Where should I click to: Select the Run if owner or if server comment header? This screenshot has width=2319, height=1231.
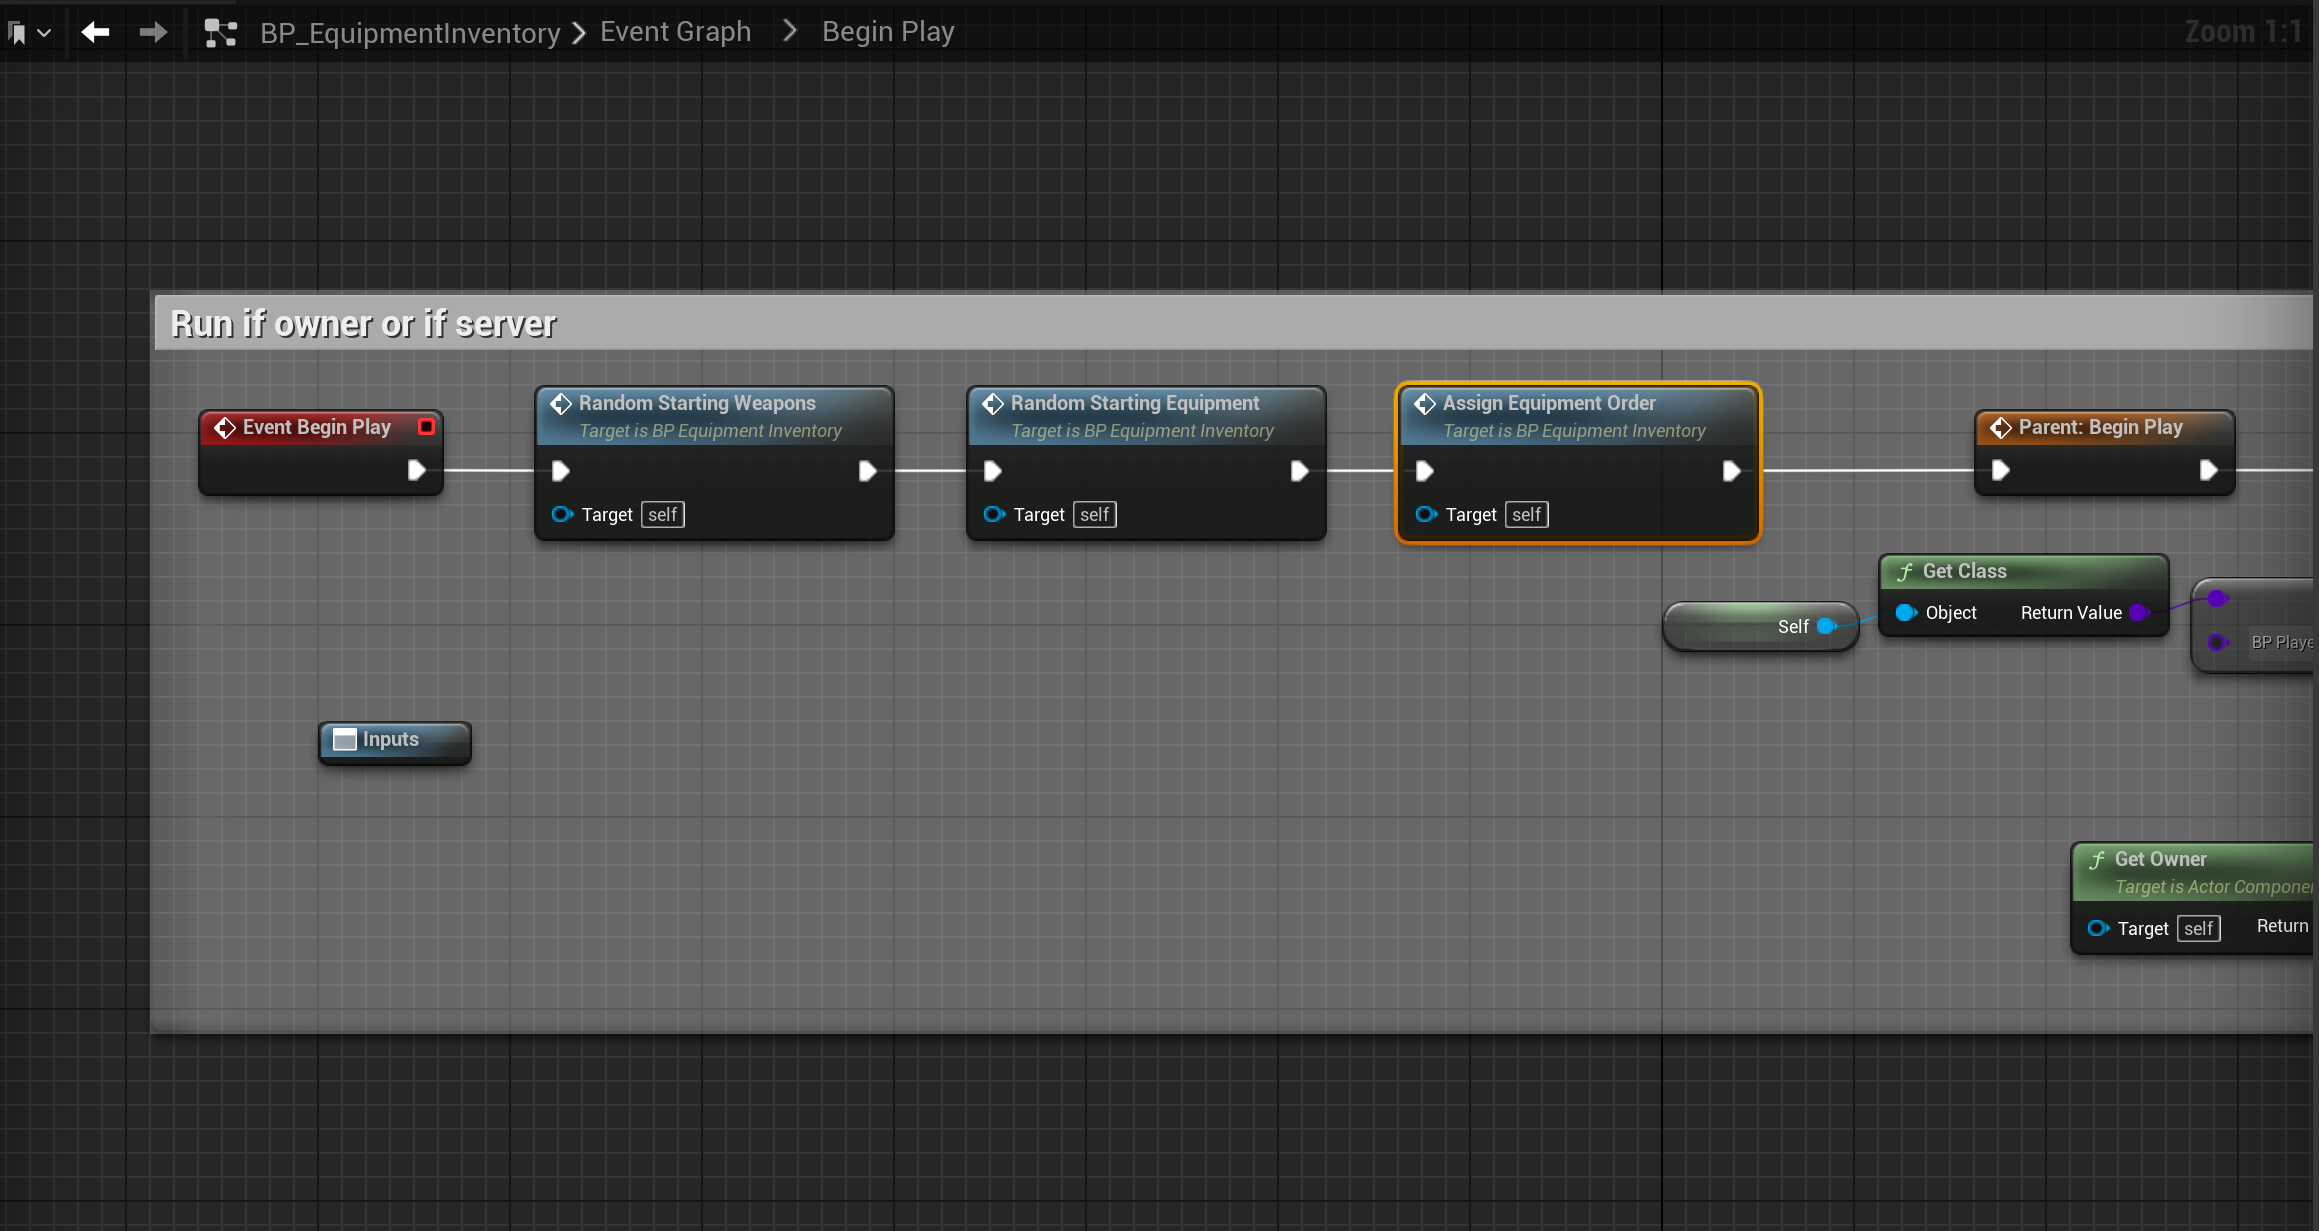(362, 324)
